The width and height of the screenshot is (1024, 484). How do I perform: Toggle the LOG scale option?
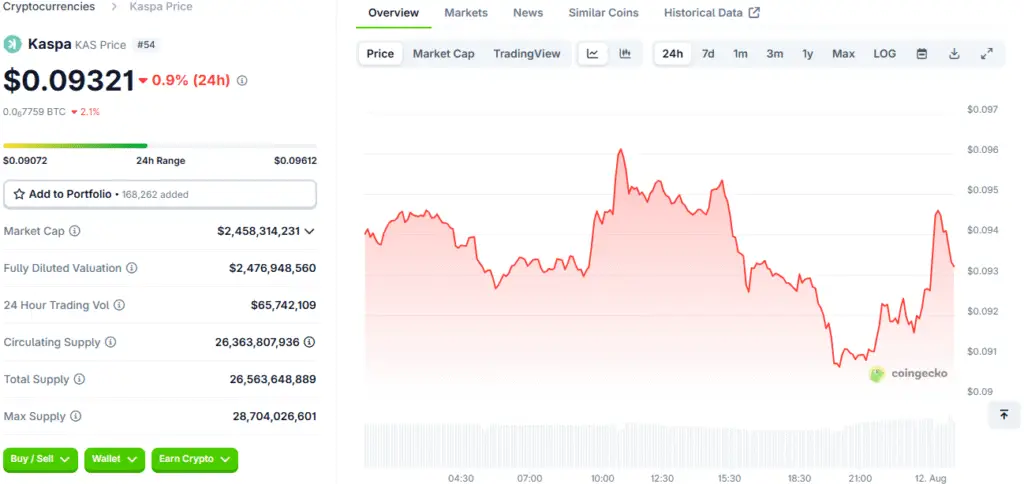click(884, 54)
